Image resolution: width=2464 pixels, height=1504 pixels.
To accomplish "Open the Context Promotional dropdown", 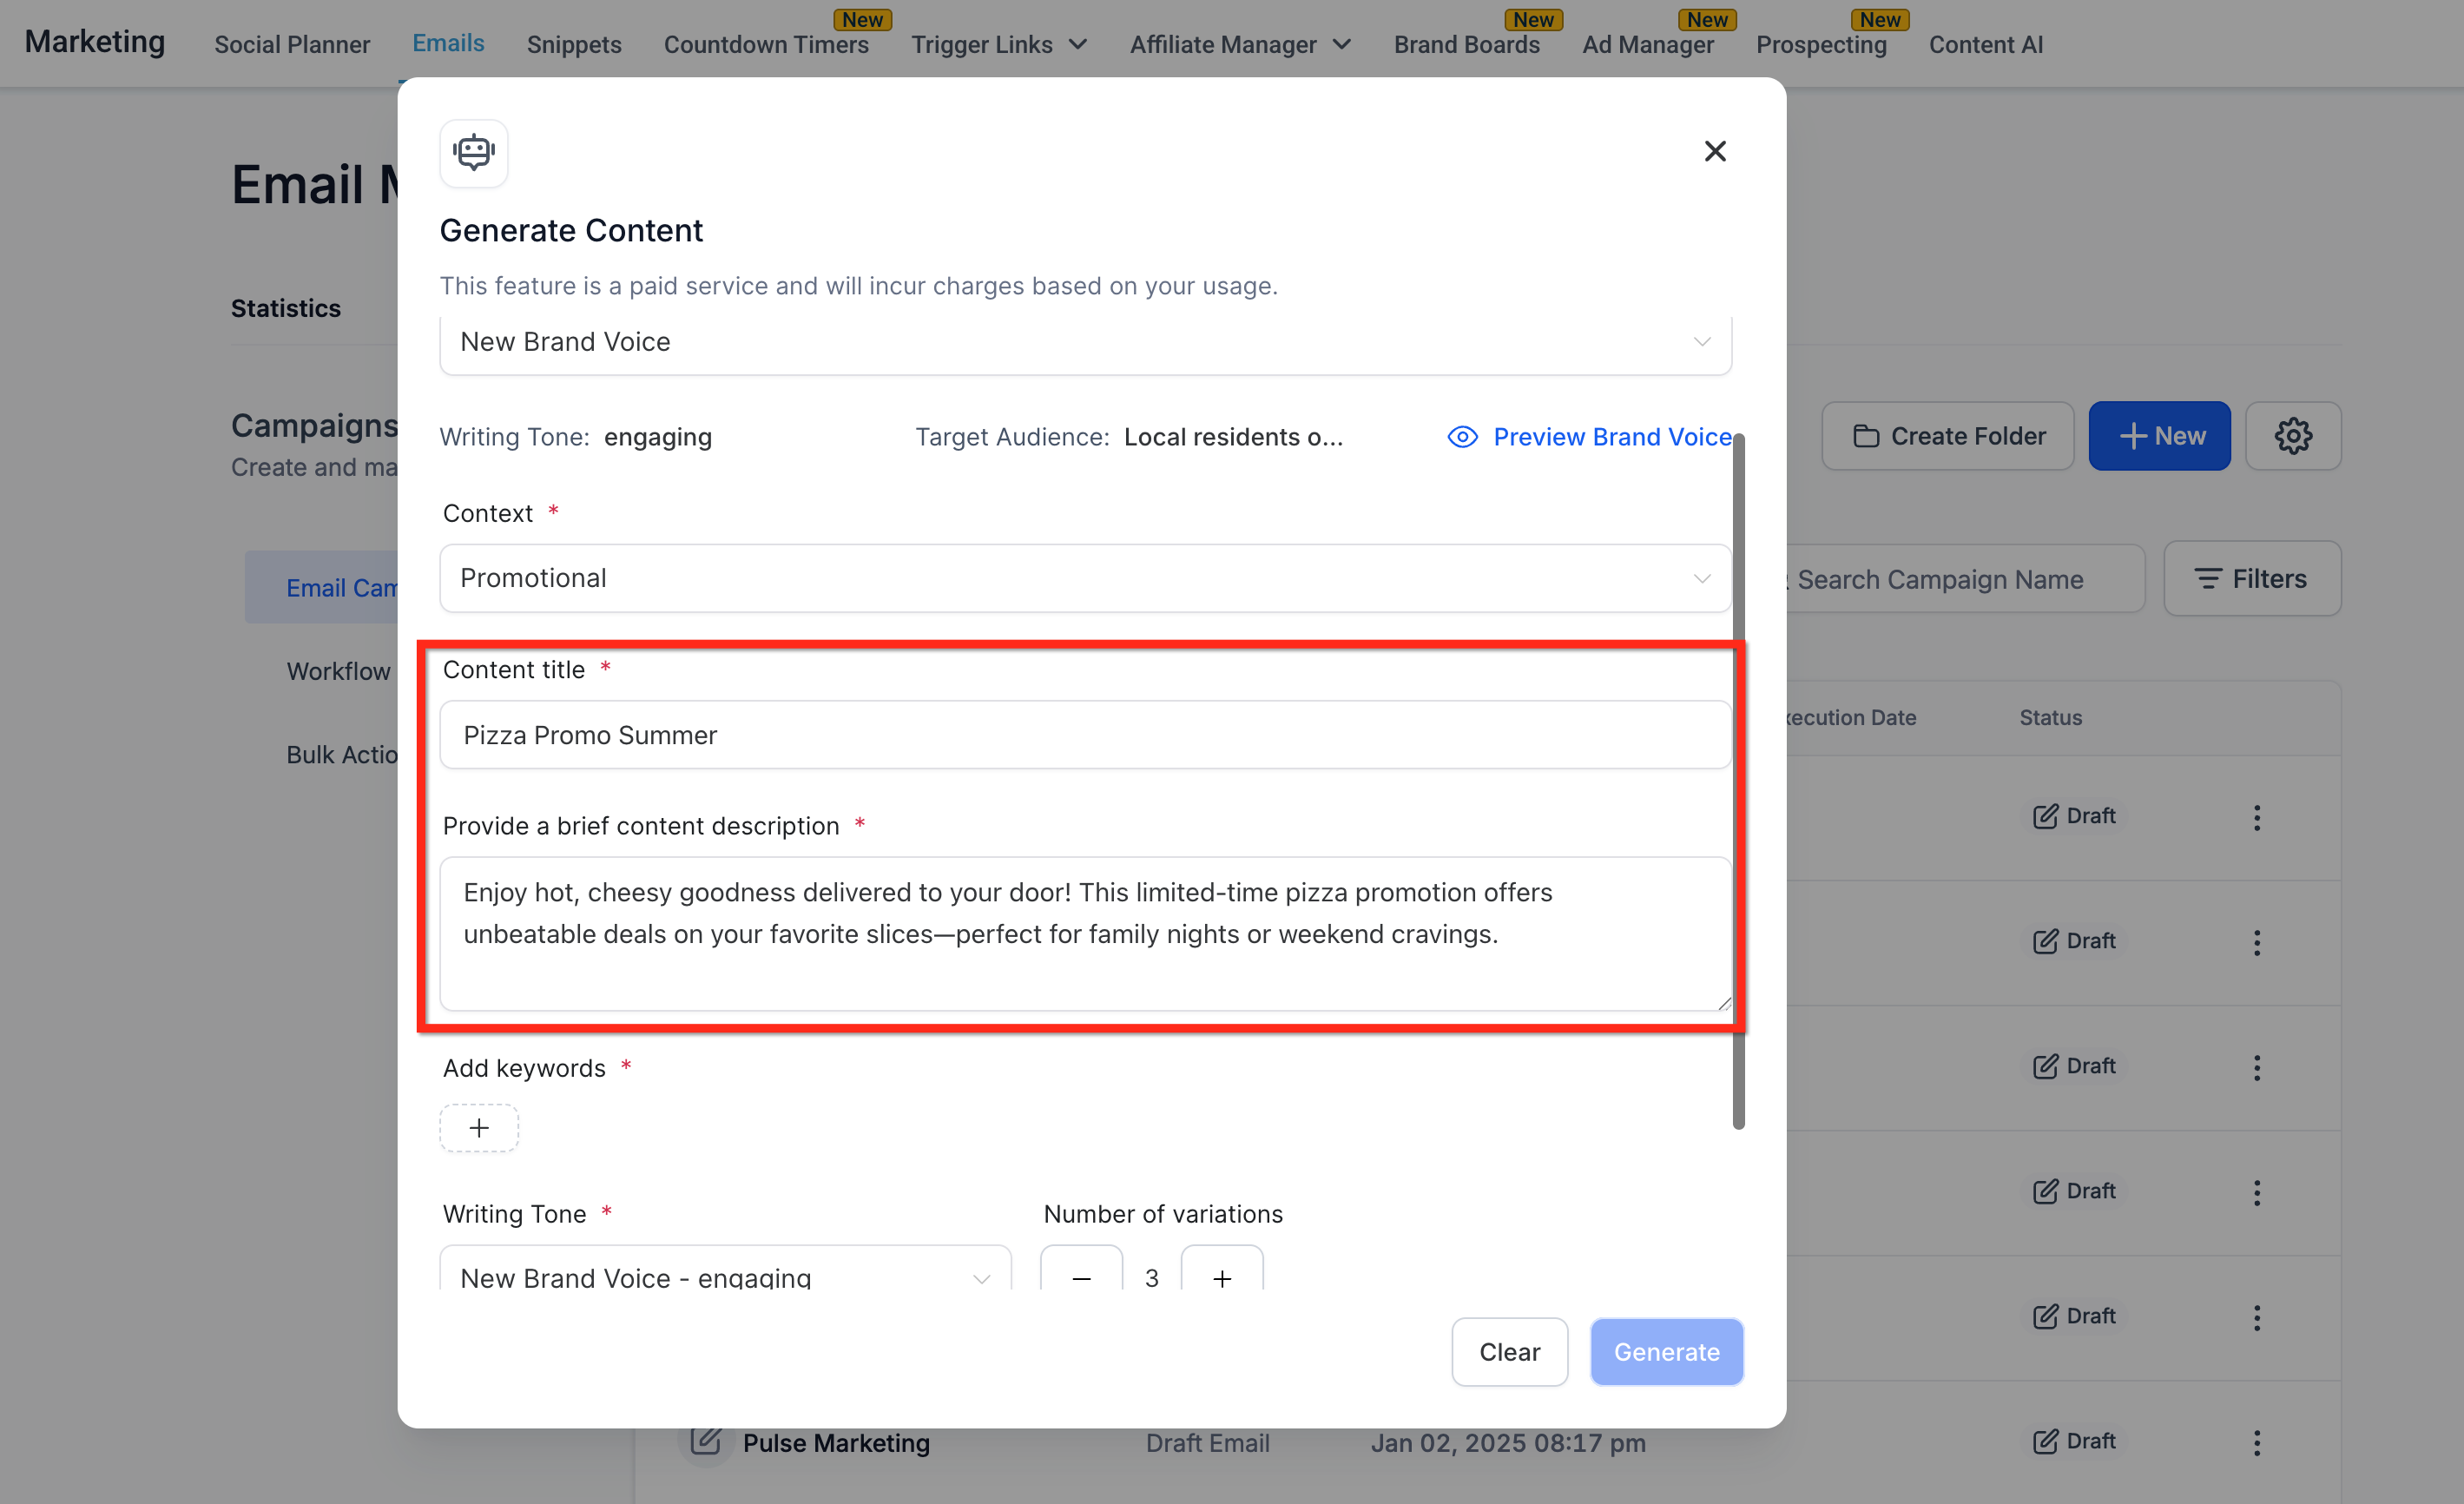I will pos(1085,578).
